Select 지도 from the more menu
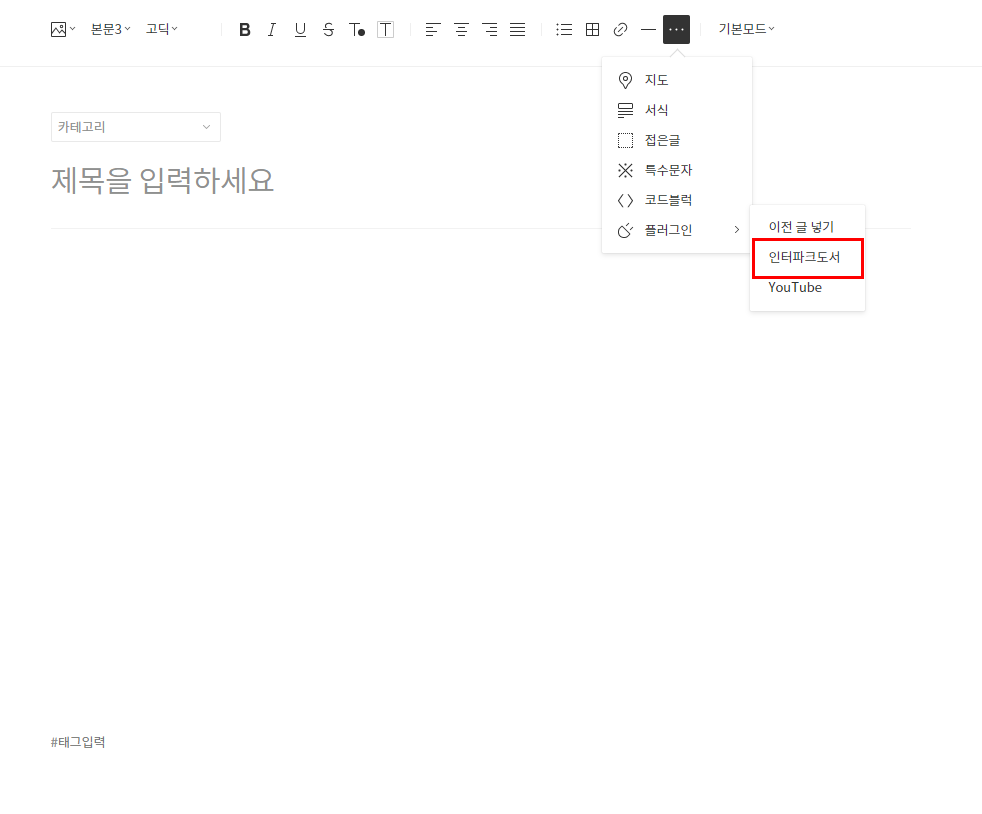This screenshot has height=814, width=982. pyautogui.click(x=677, y=80)
